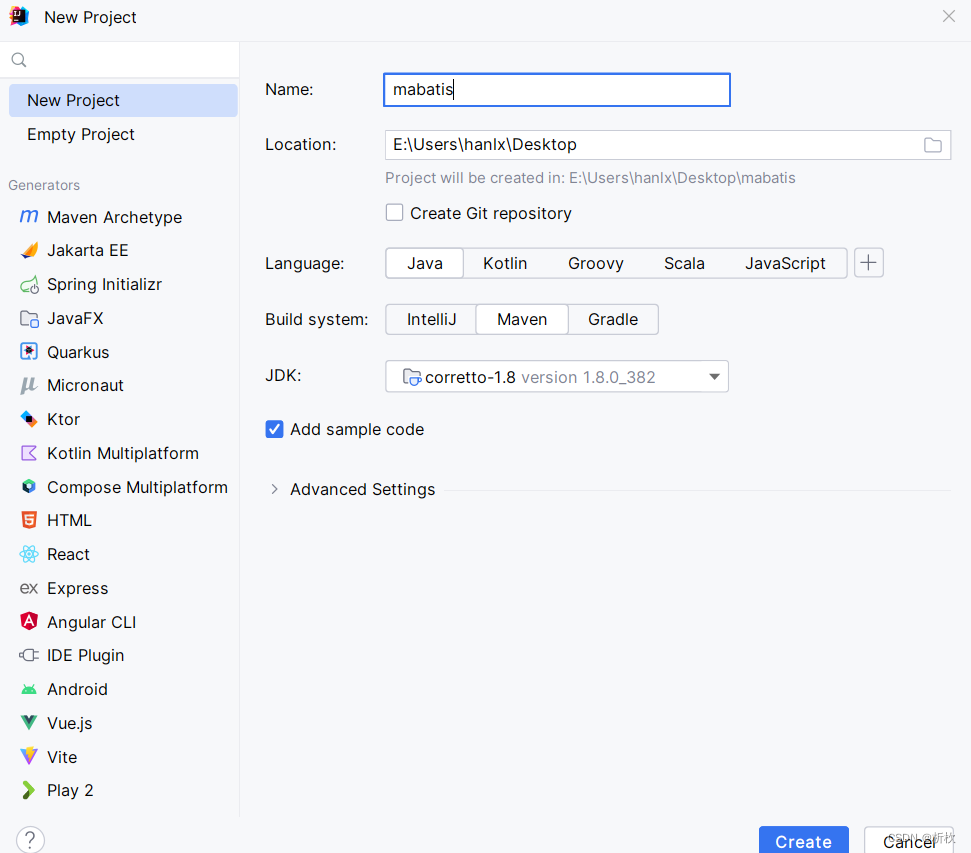This screenshot has height=853, width=971.
Task: Uncheck the Add sample code checkbox
Action: click(x=274, y=429)
